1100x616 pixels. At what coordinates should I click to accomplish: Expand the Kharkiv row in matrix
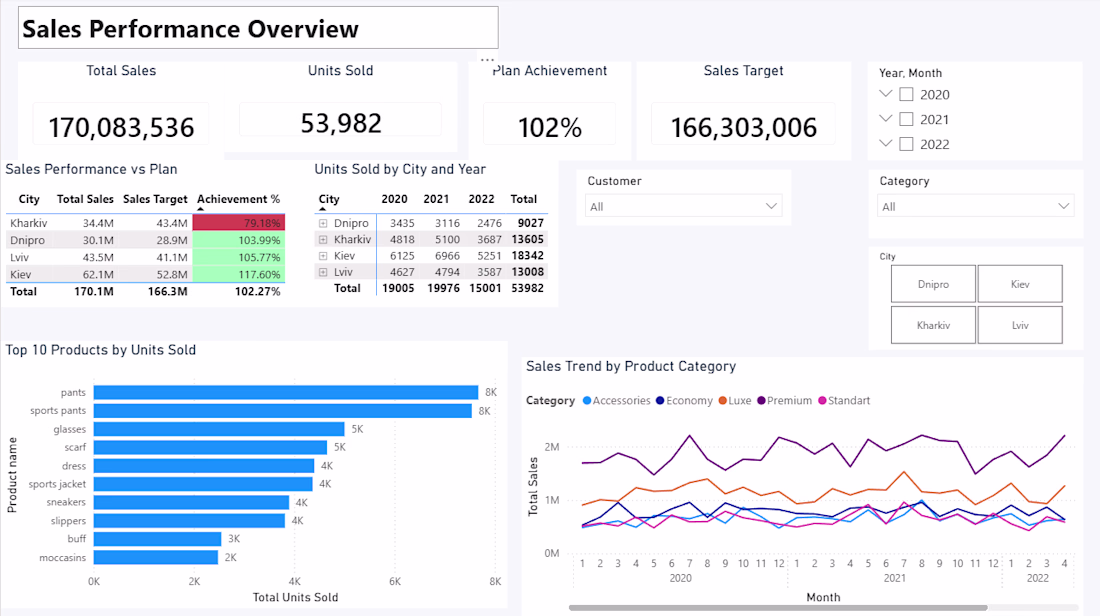(323, 239)
